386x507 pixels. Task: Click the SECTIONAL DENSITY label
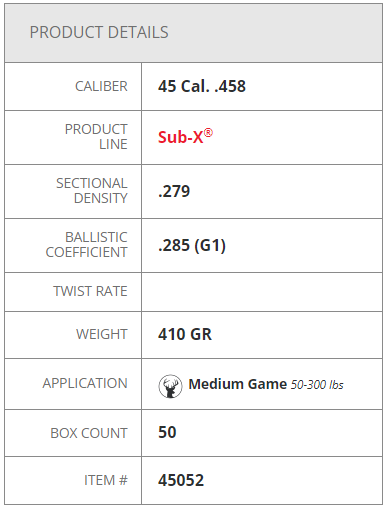pos(92,191)
